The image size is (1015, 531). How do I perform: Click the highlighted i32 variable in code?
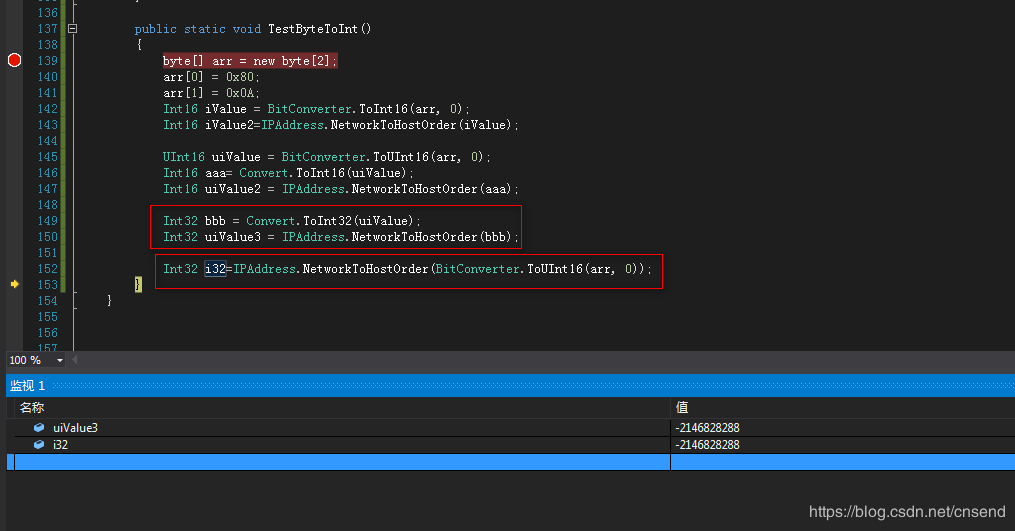click(x=215, y=269)
